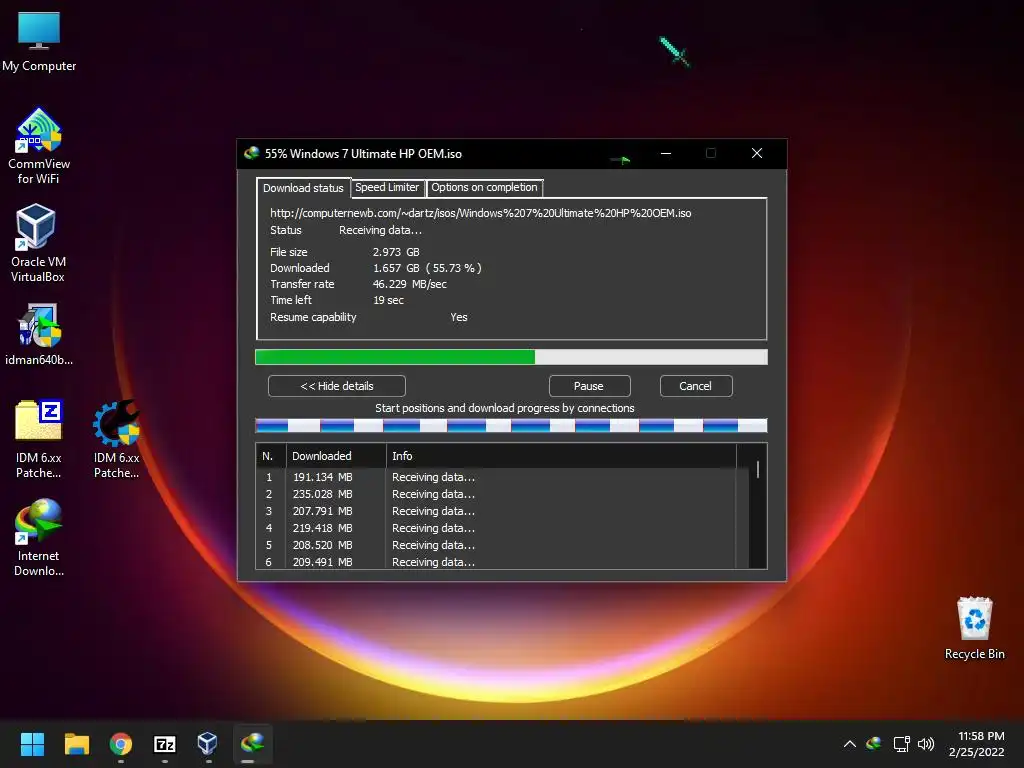Viewport: 1024px width, 768px height.
Task: Open File Explorer from taskbar
Action: 76,744
